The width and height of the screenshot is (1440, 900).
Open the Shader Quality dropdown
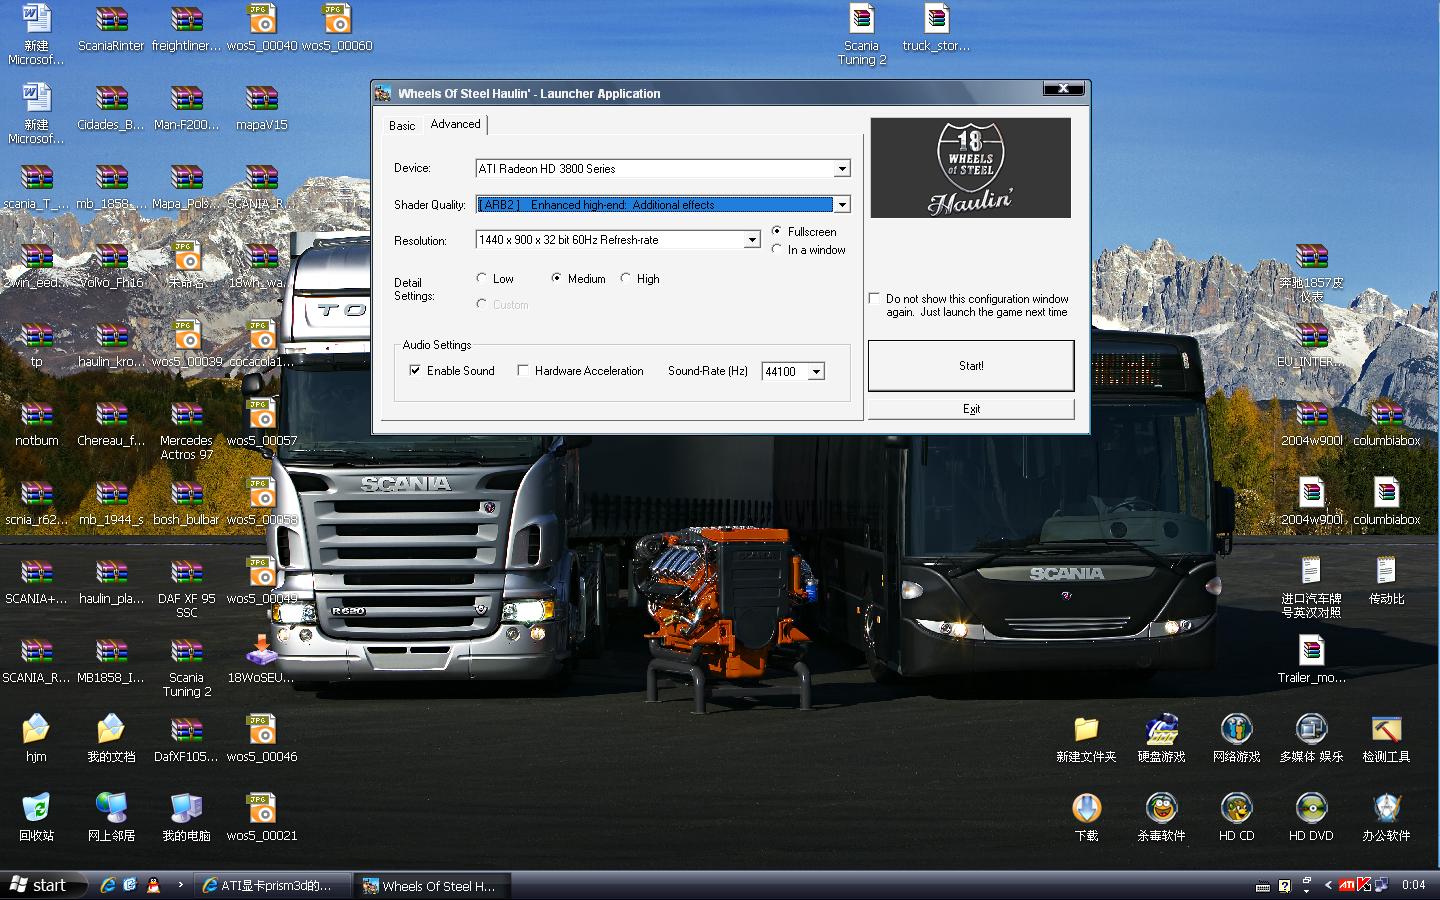tap(842, 205)
